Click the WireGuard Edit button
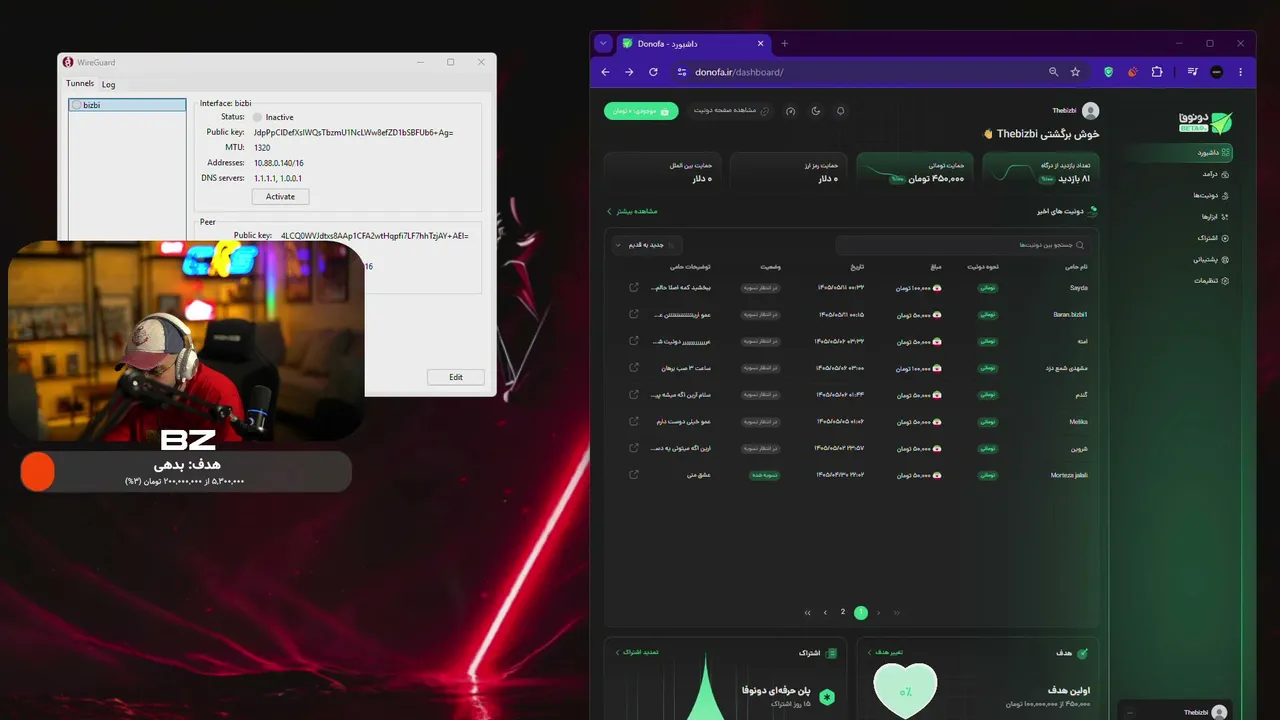The image size is (1280, 720). tap(456, 377)
